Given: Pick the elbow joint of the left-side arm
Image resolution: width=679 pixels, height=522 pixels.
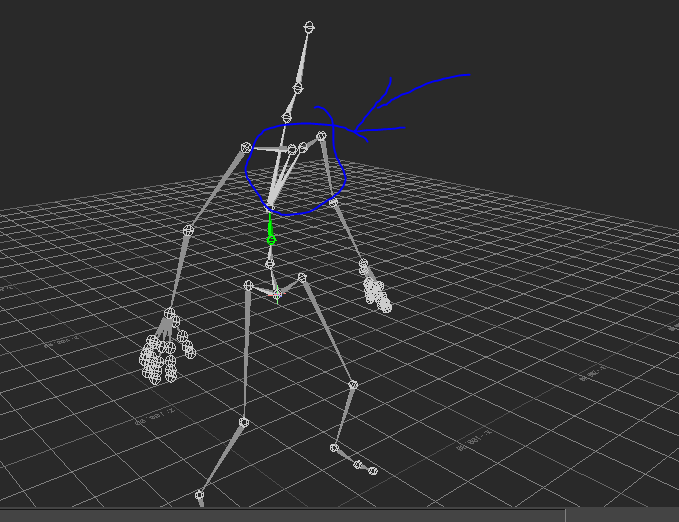Looking at the screenshot, I should [188, 230].
